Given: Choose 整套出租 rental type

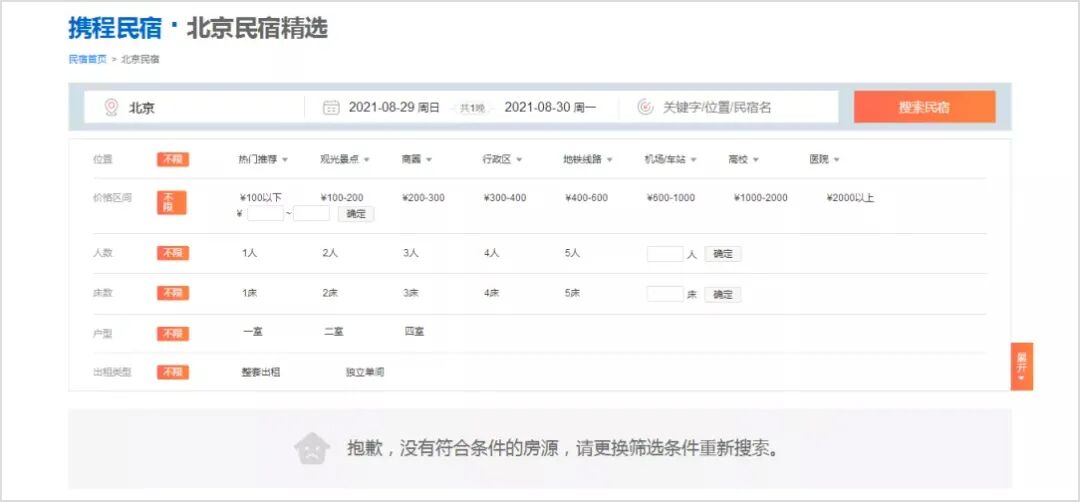Looking at the screenshot, I should tap(261, 373).
